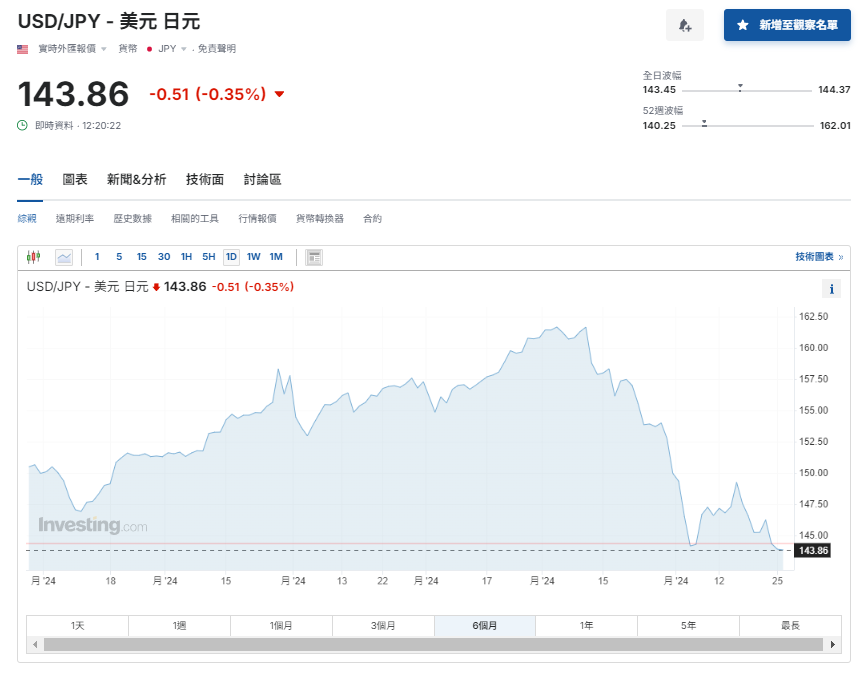Switch to the area chart icon
The height and width of the screenshot is (680, 864).
[62, 257]
